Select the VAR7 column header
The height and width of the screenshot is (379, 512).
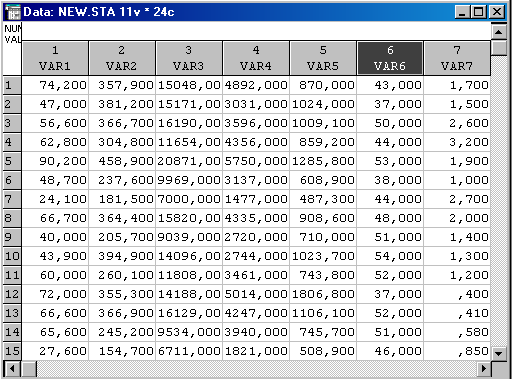[457, 58]
